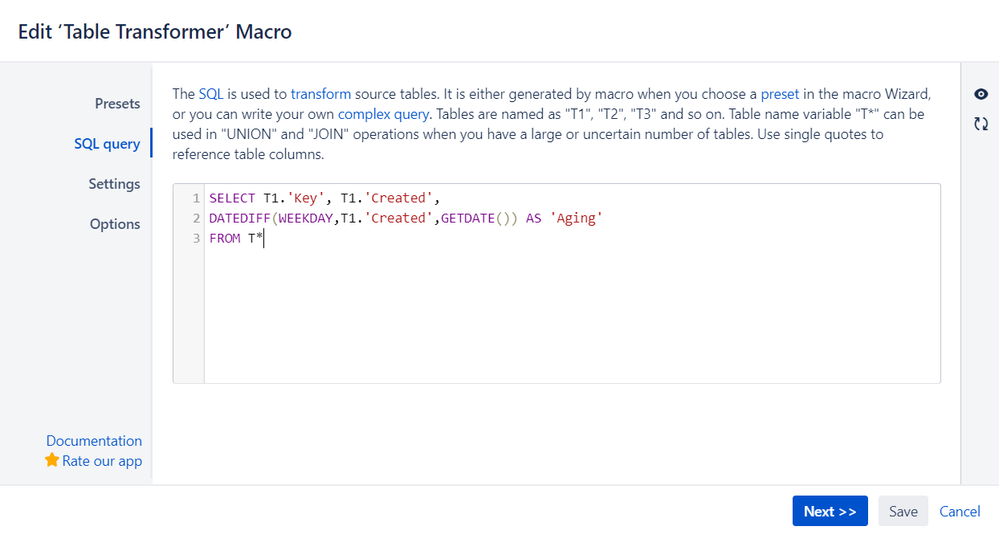Cancel the macro editing dialog
The image size is (999, 535).
[x=959, y=511]
